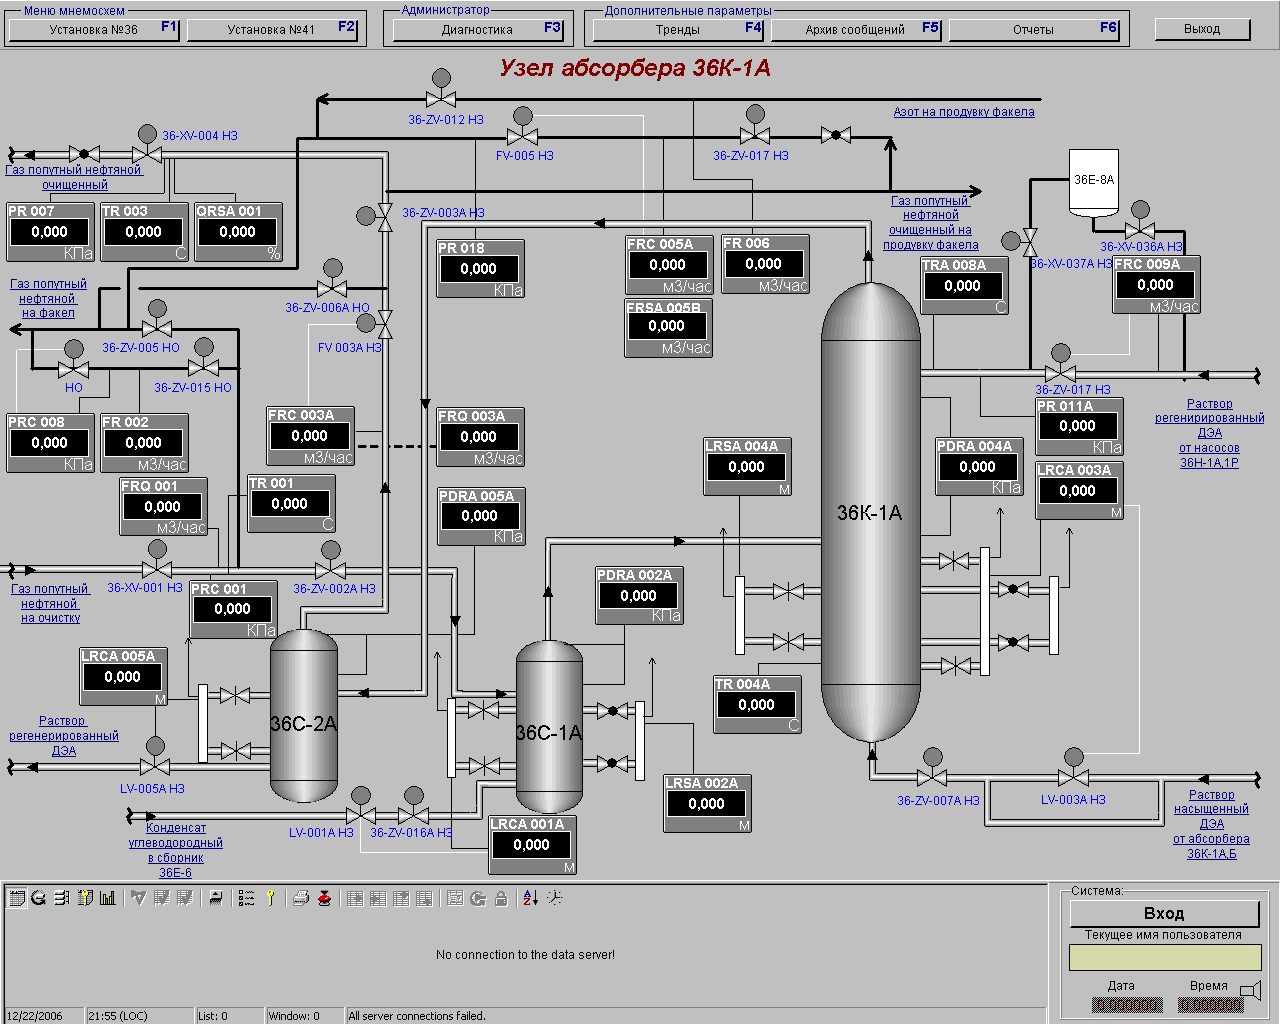
Task: Open link Конденсат углеводородный в сборник 36Е-6
Action: point(176,850)
